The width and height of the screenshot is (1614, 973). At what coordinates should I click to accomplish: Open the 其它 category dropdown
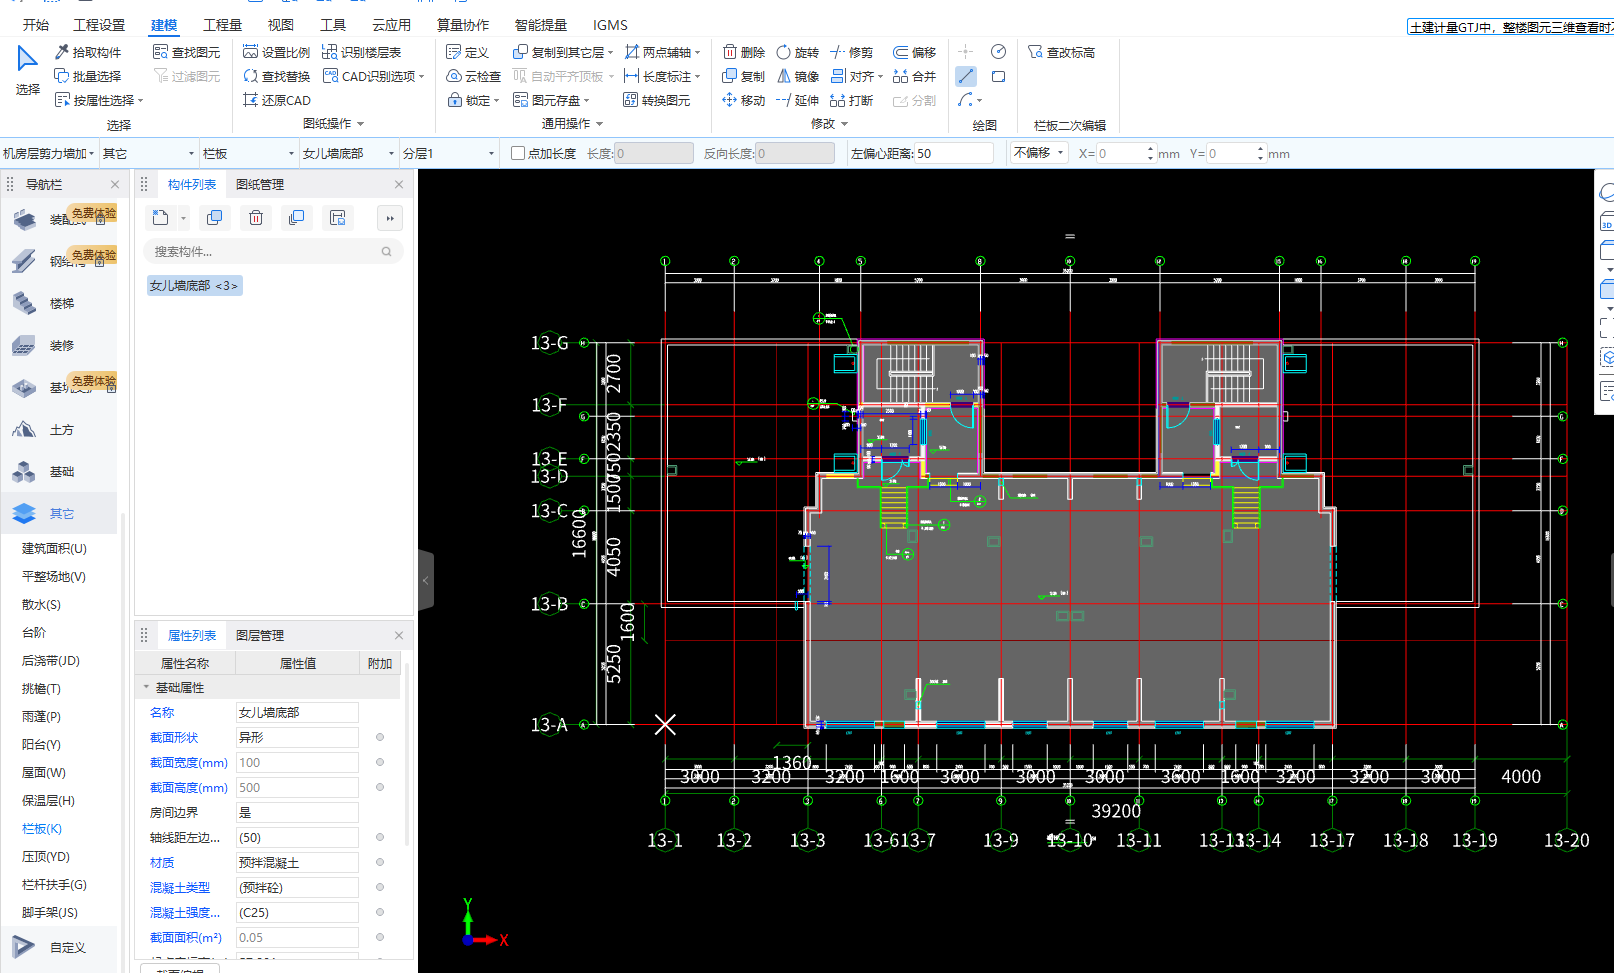(x=149, y=153)
